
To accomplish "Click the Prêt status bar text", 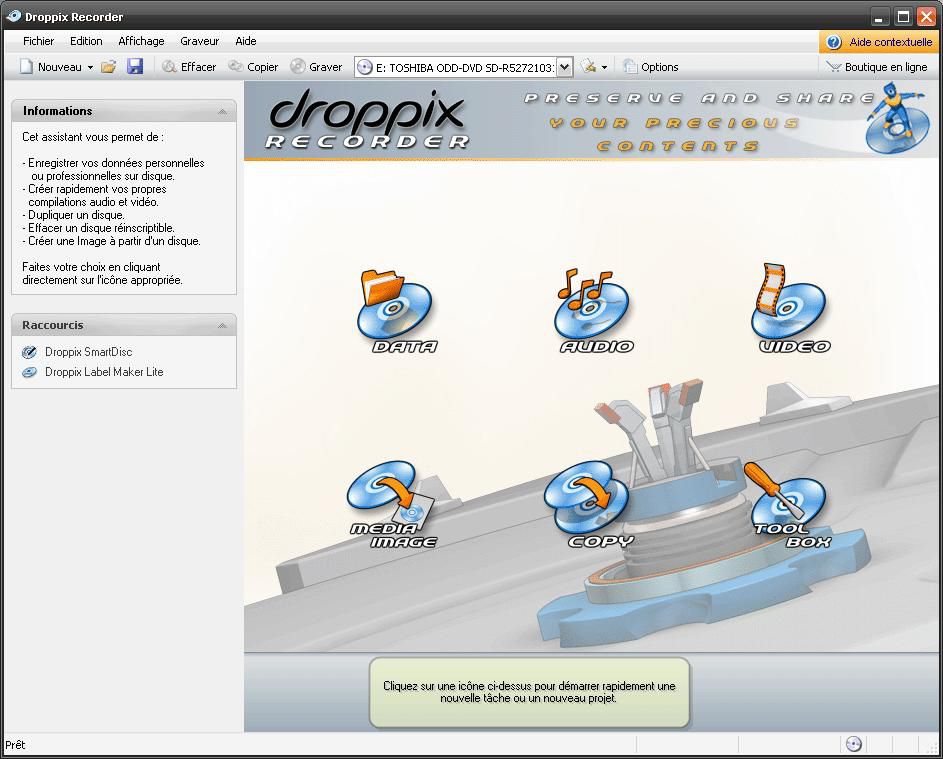I will [x=15, y=745].
